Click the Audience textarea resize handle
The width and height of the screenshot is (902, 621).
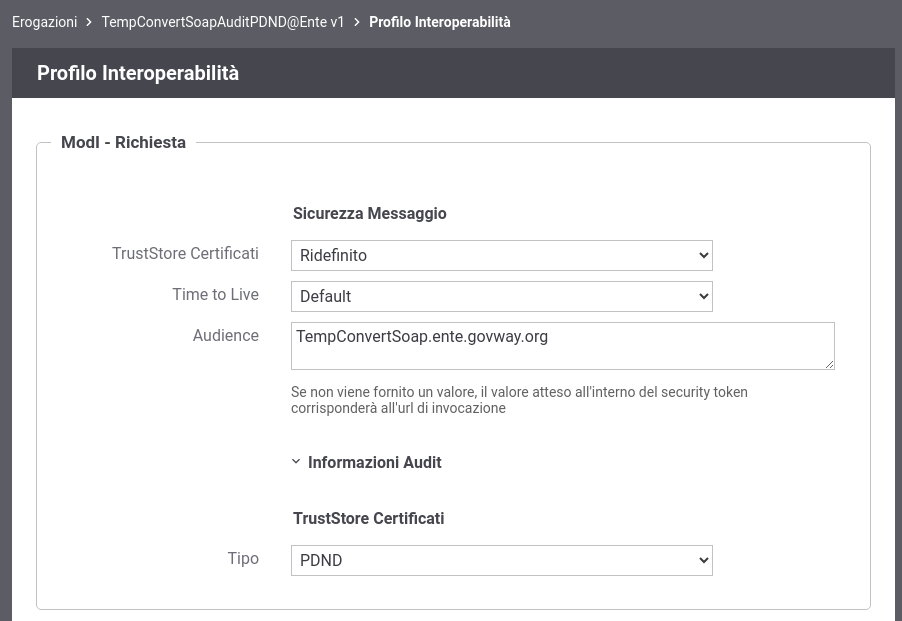(829, 364)
